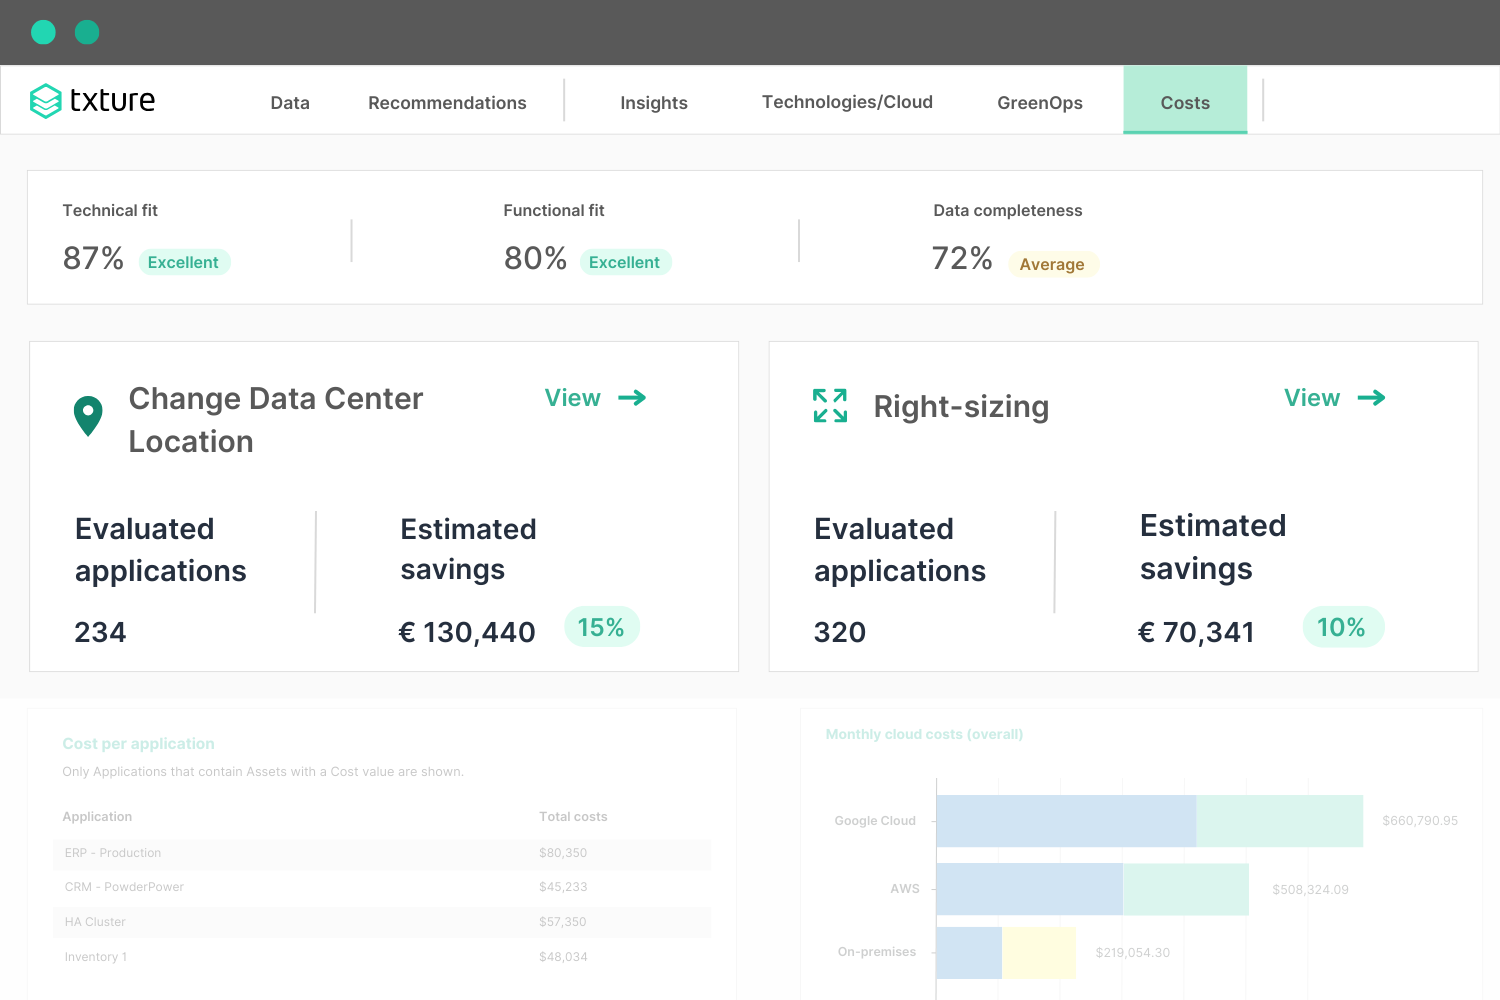Click the 15% savings badge
The image size is (1500, 1000).
point(602,626)
